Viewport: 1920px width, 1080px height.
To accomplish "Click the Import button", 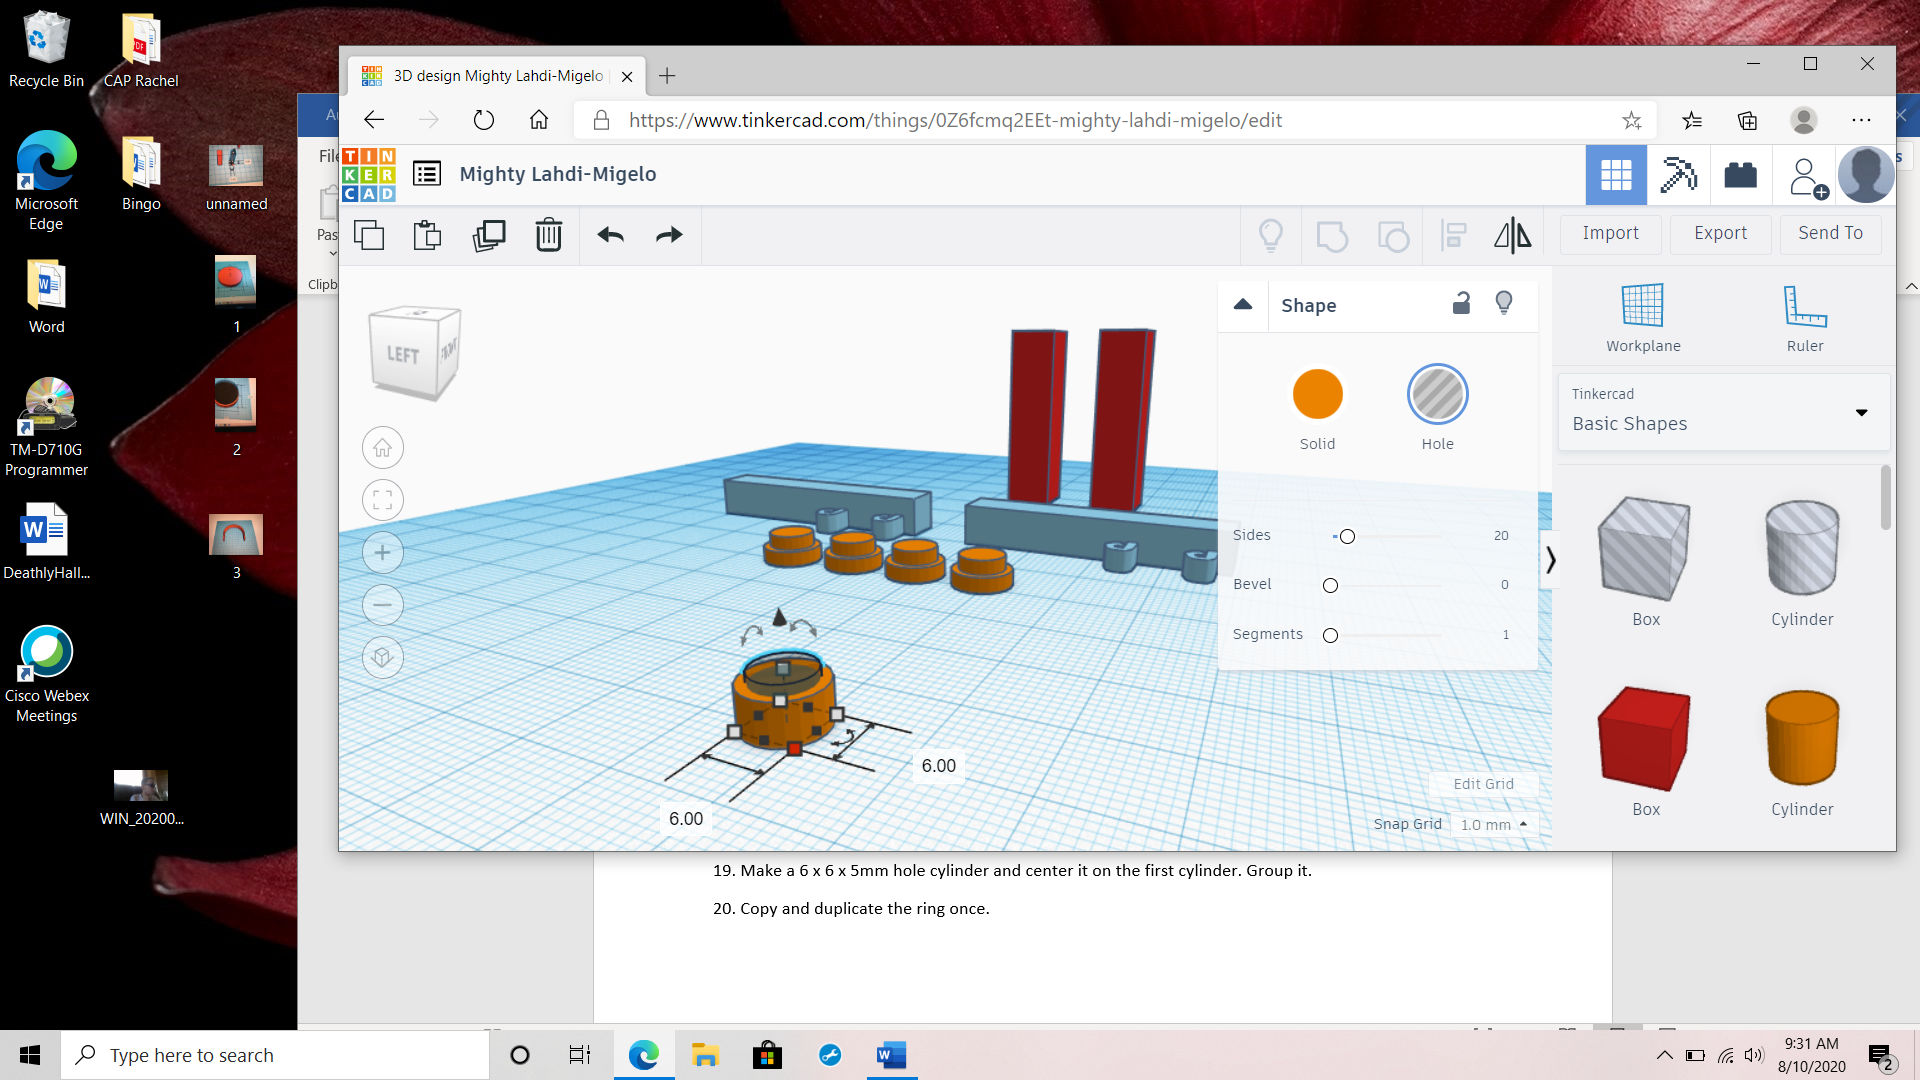I will [x=1610, y=233].
